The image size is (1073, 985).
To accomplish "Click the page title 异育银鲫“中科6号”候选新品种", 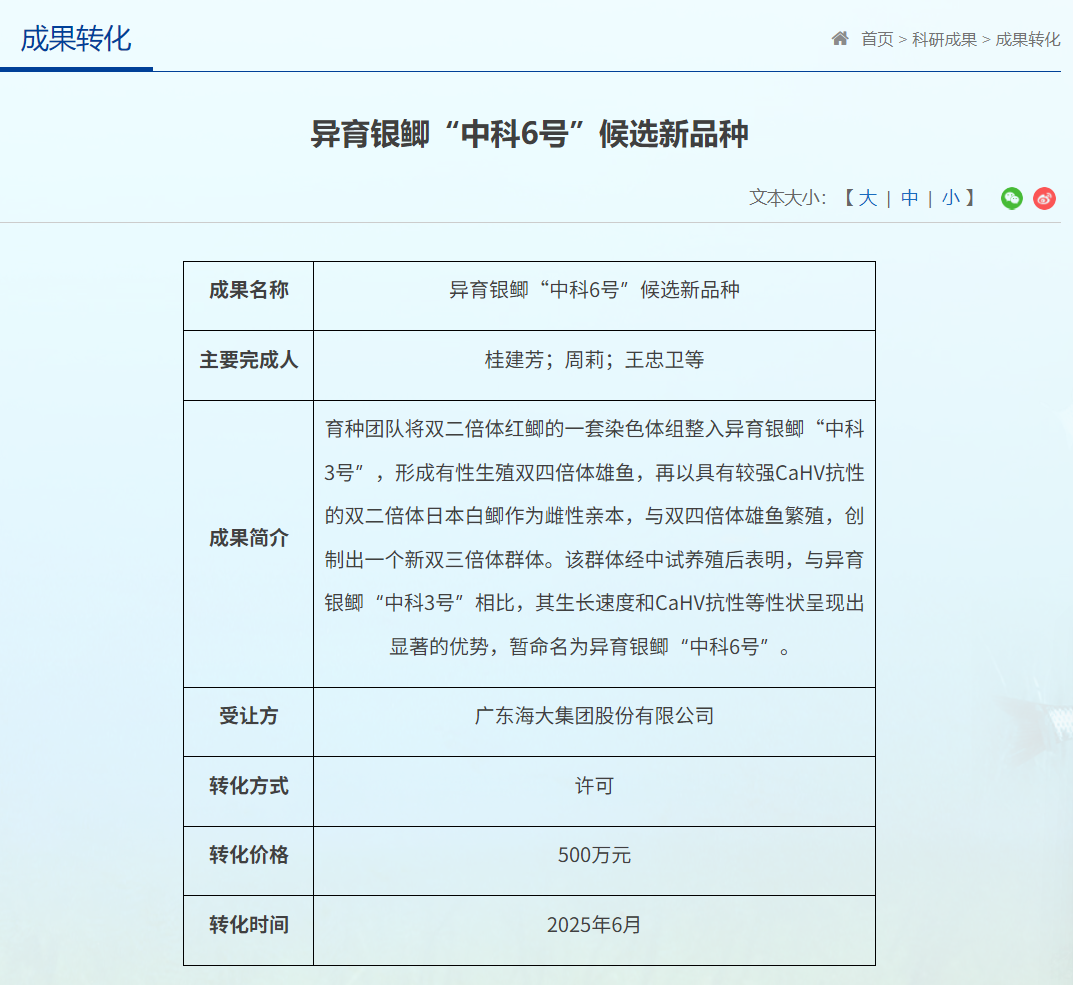I will pos(530,133).
